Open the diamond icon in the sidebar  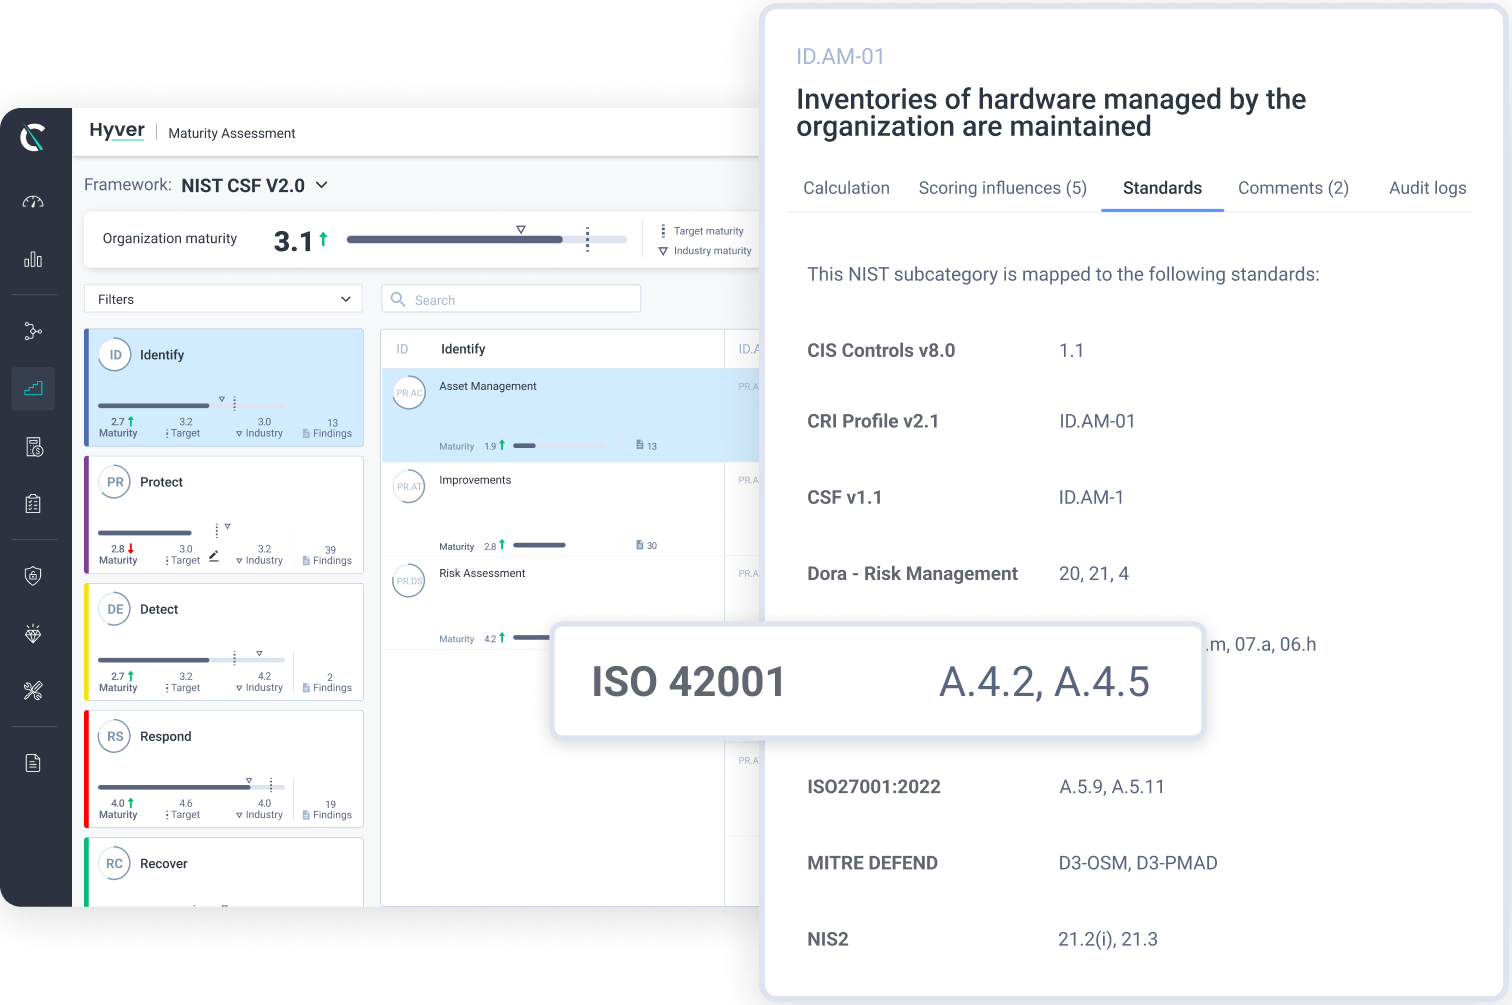coord(33,633)
